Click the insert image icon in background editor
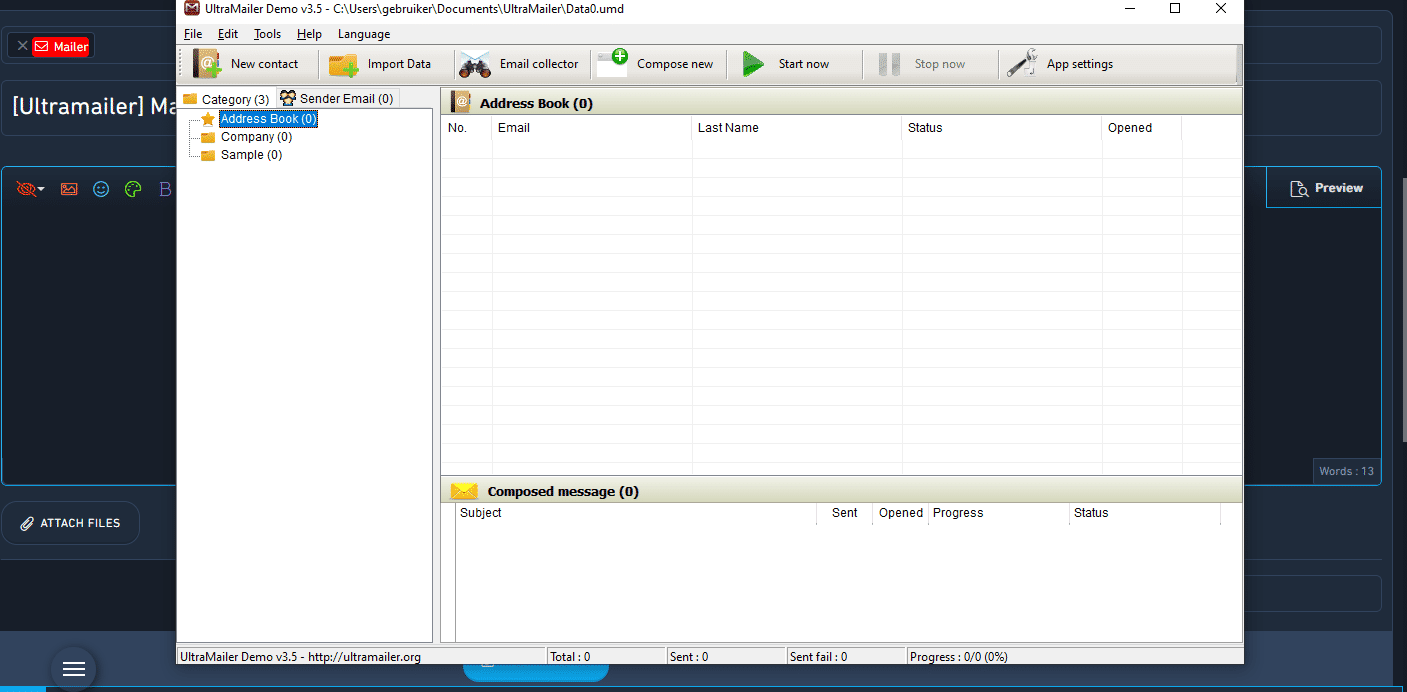Viewport: 1407px width, 692px height. (69, 189)
